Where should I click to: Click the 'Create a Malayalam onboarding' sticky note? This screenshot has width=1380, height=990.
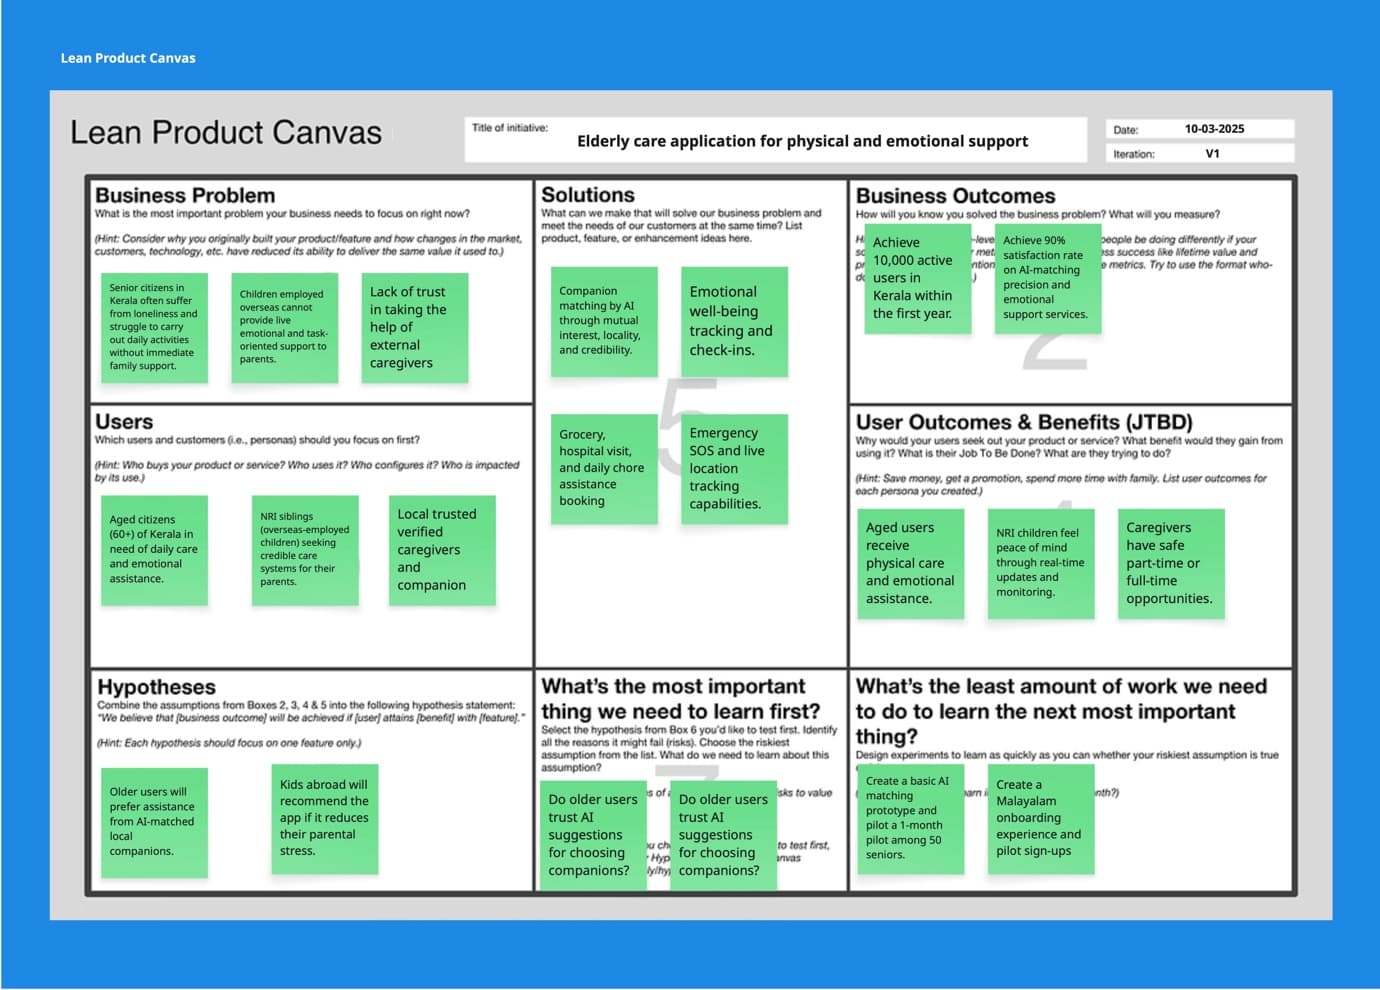[x=1040, y=818]
